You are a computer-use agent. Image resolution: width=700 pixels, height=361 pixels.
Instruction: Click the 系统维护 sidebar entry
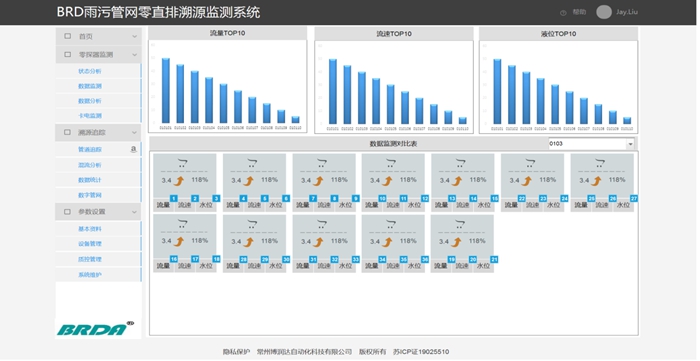(90, 275)
